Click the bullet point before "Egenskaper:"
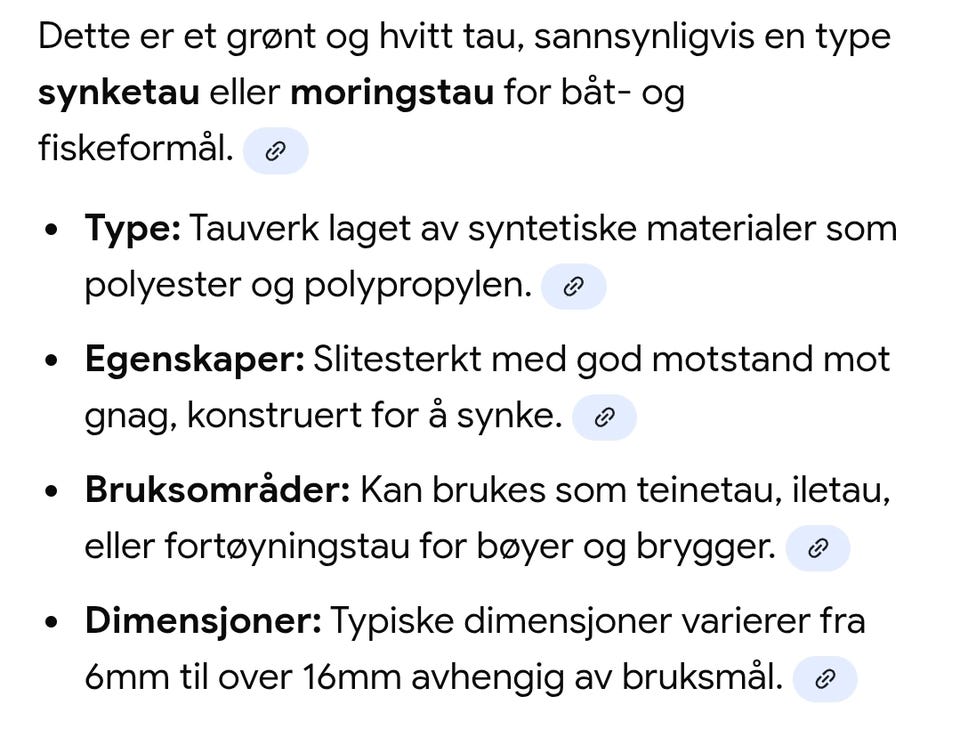The image size is (960, 745). pos(52,360)
